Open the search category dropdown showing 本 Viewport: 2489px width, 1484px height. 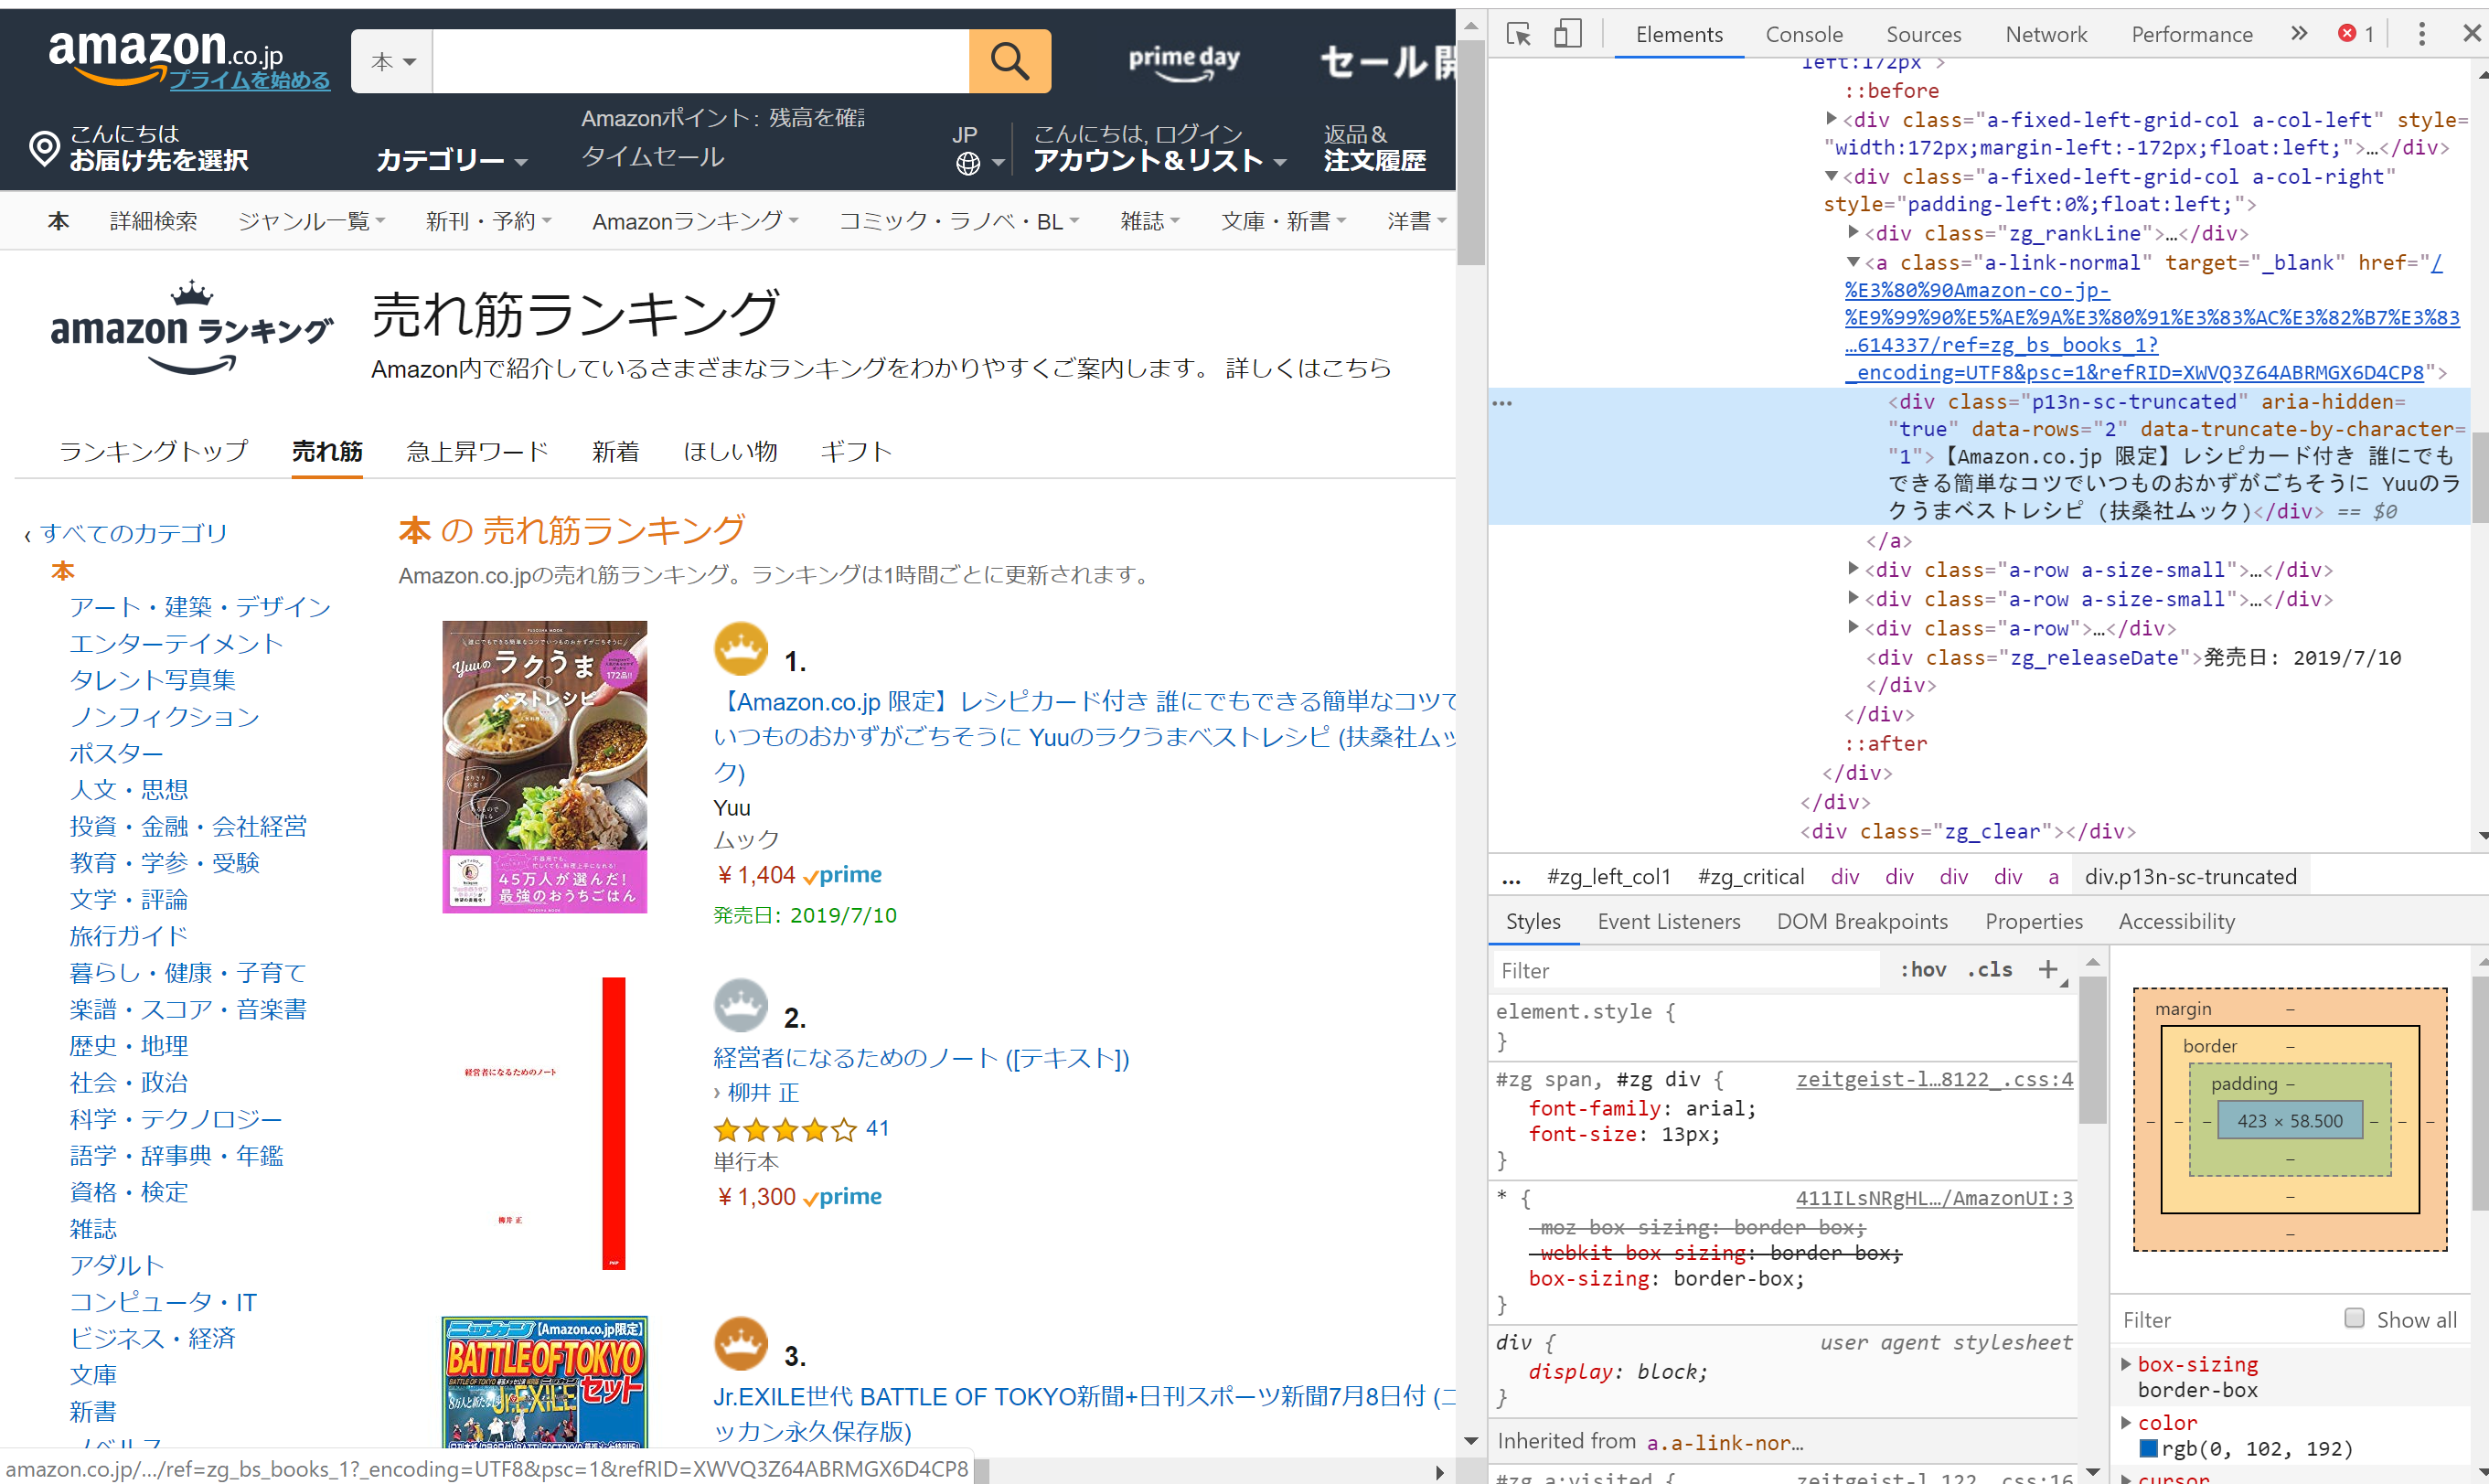[390, 60]
